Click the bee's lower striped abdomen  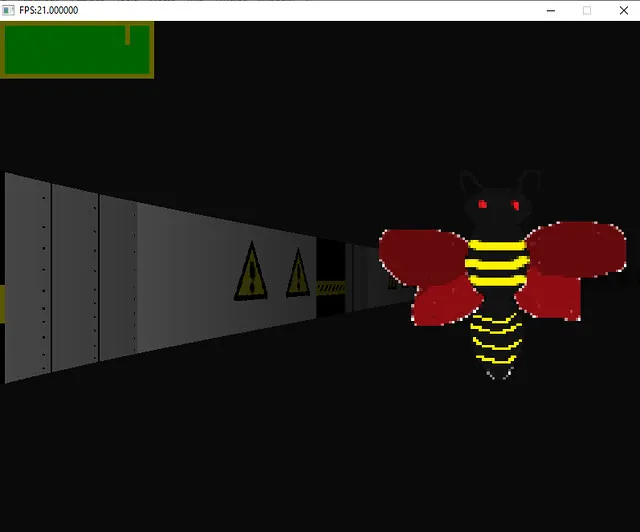[x=496, y=344]
